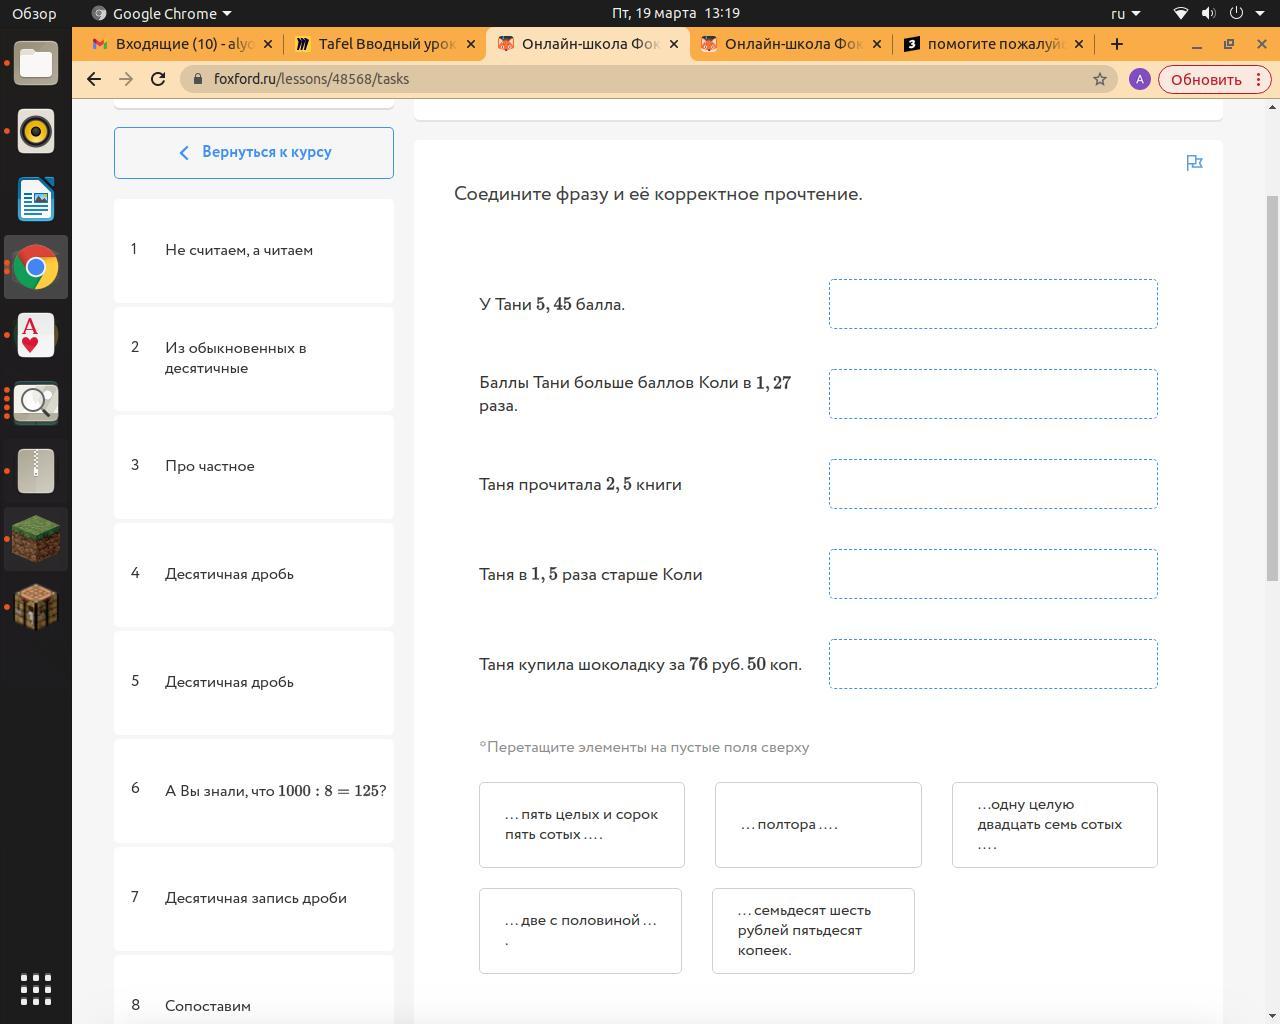
Task: View site security lock info
Action: (198, 79)
